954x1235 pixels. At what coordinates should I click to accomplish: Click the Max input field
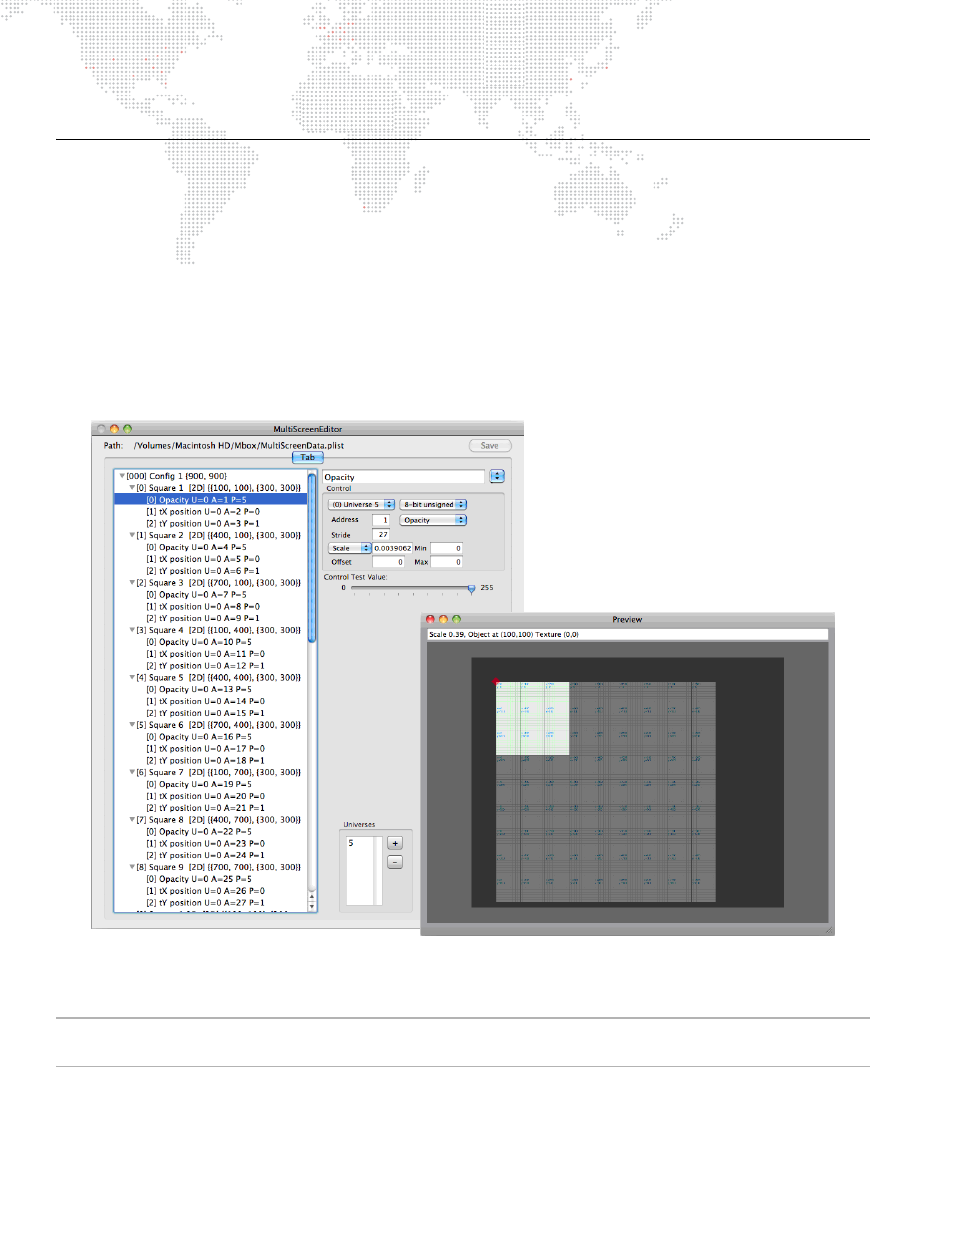click(446, 562)
